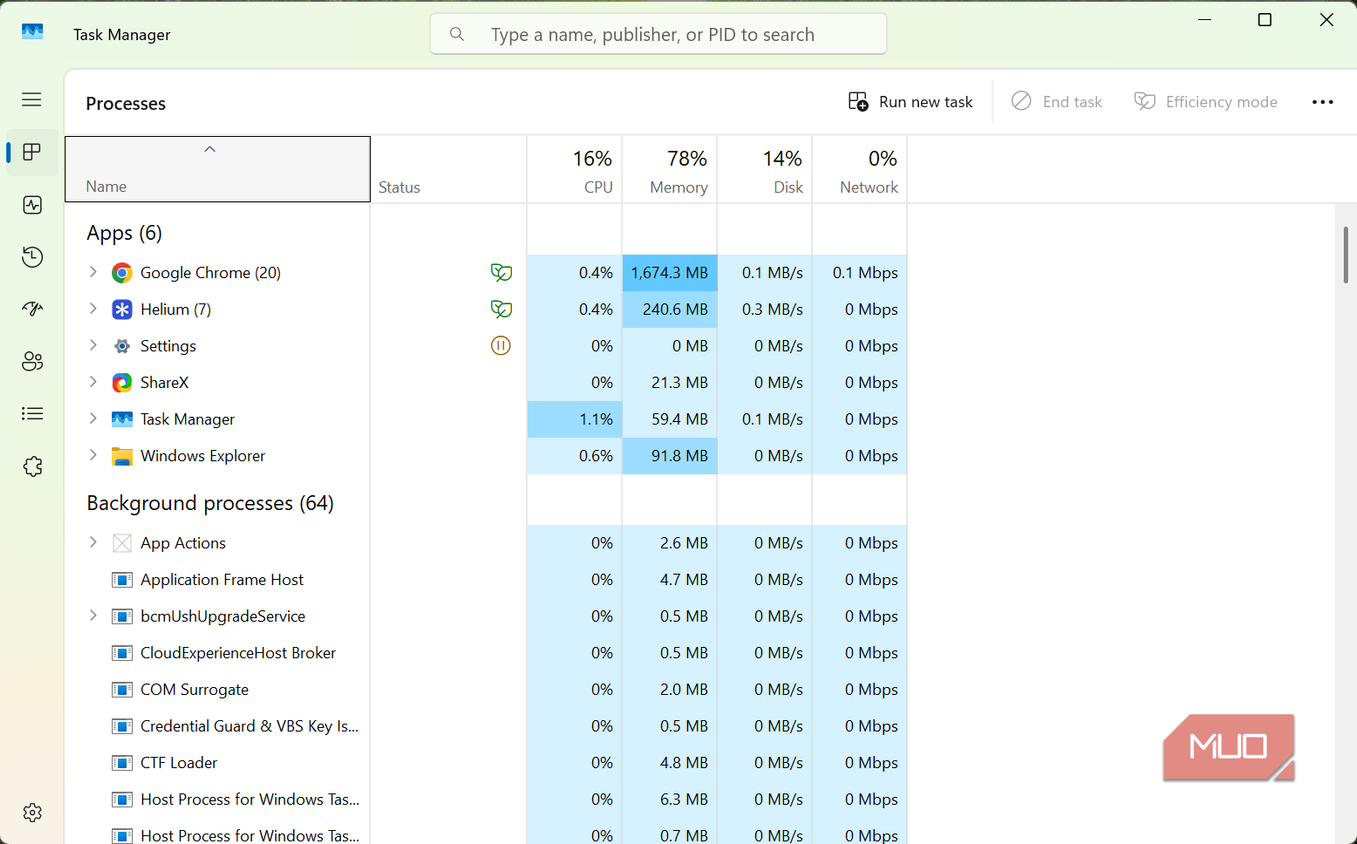Click Windows Explorer memory 91.8 MB
1357x844 pixels.
click(669, 456)
